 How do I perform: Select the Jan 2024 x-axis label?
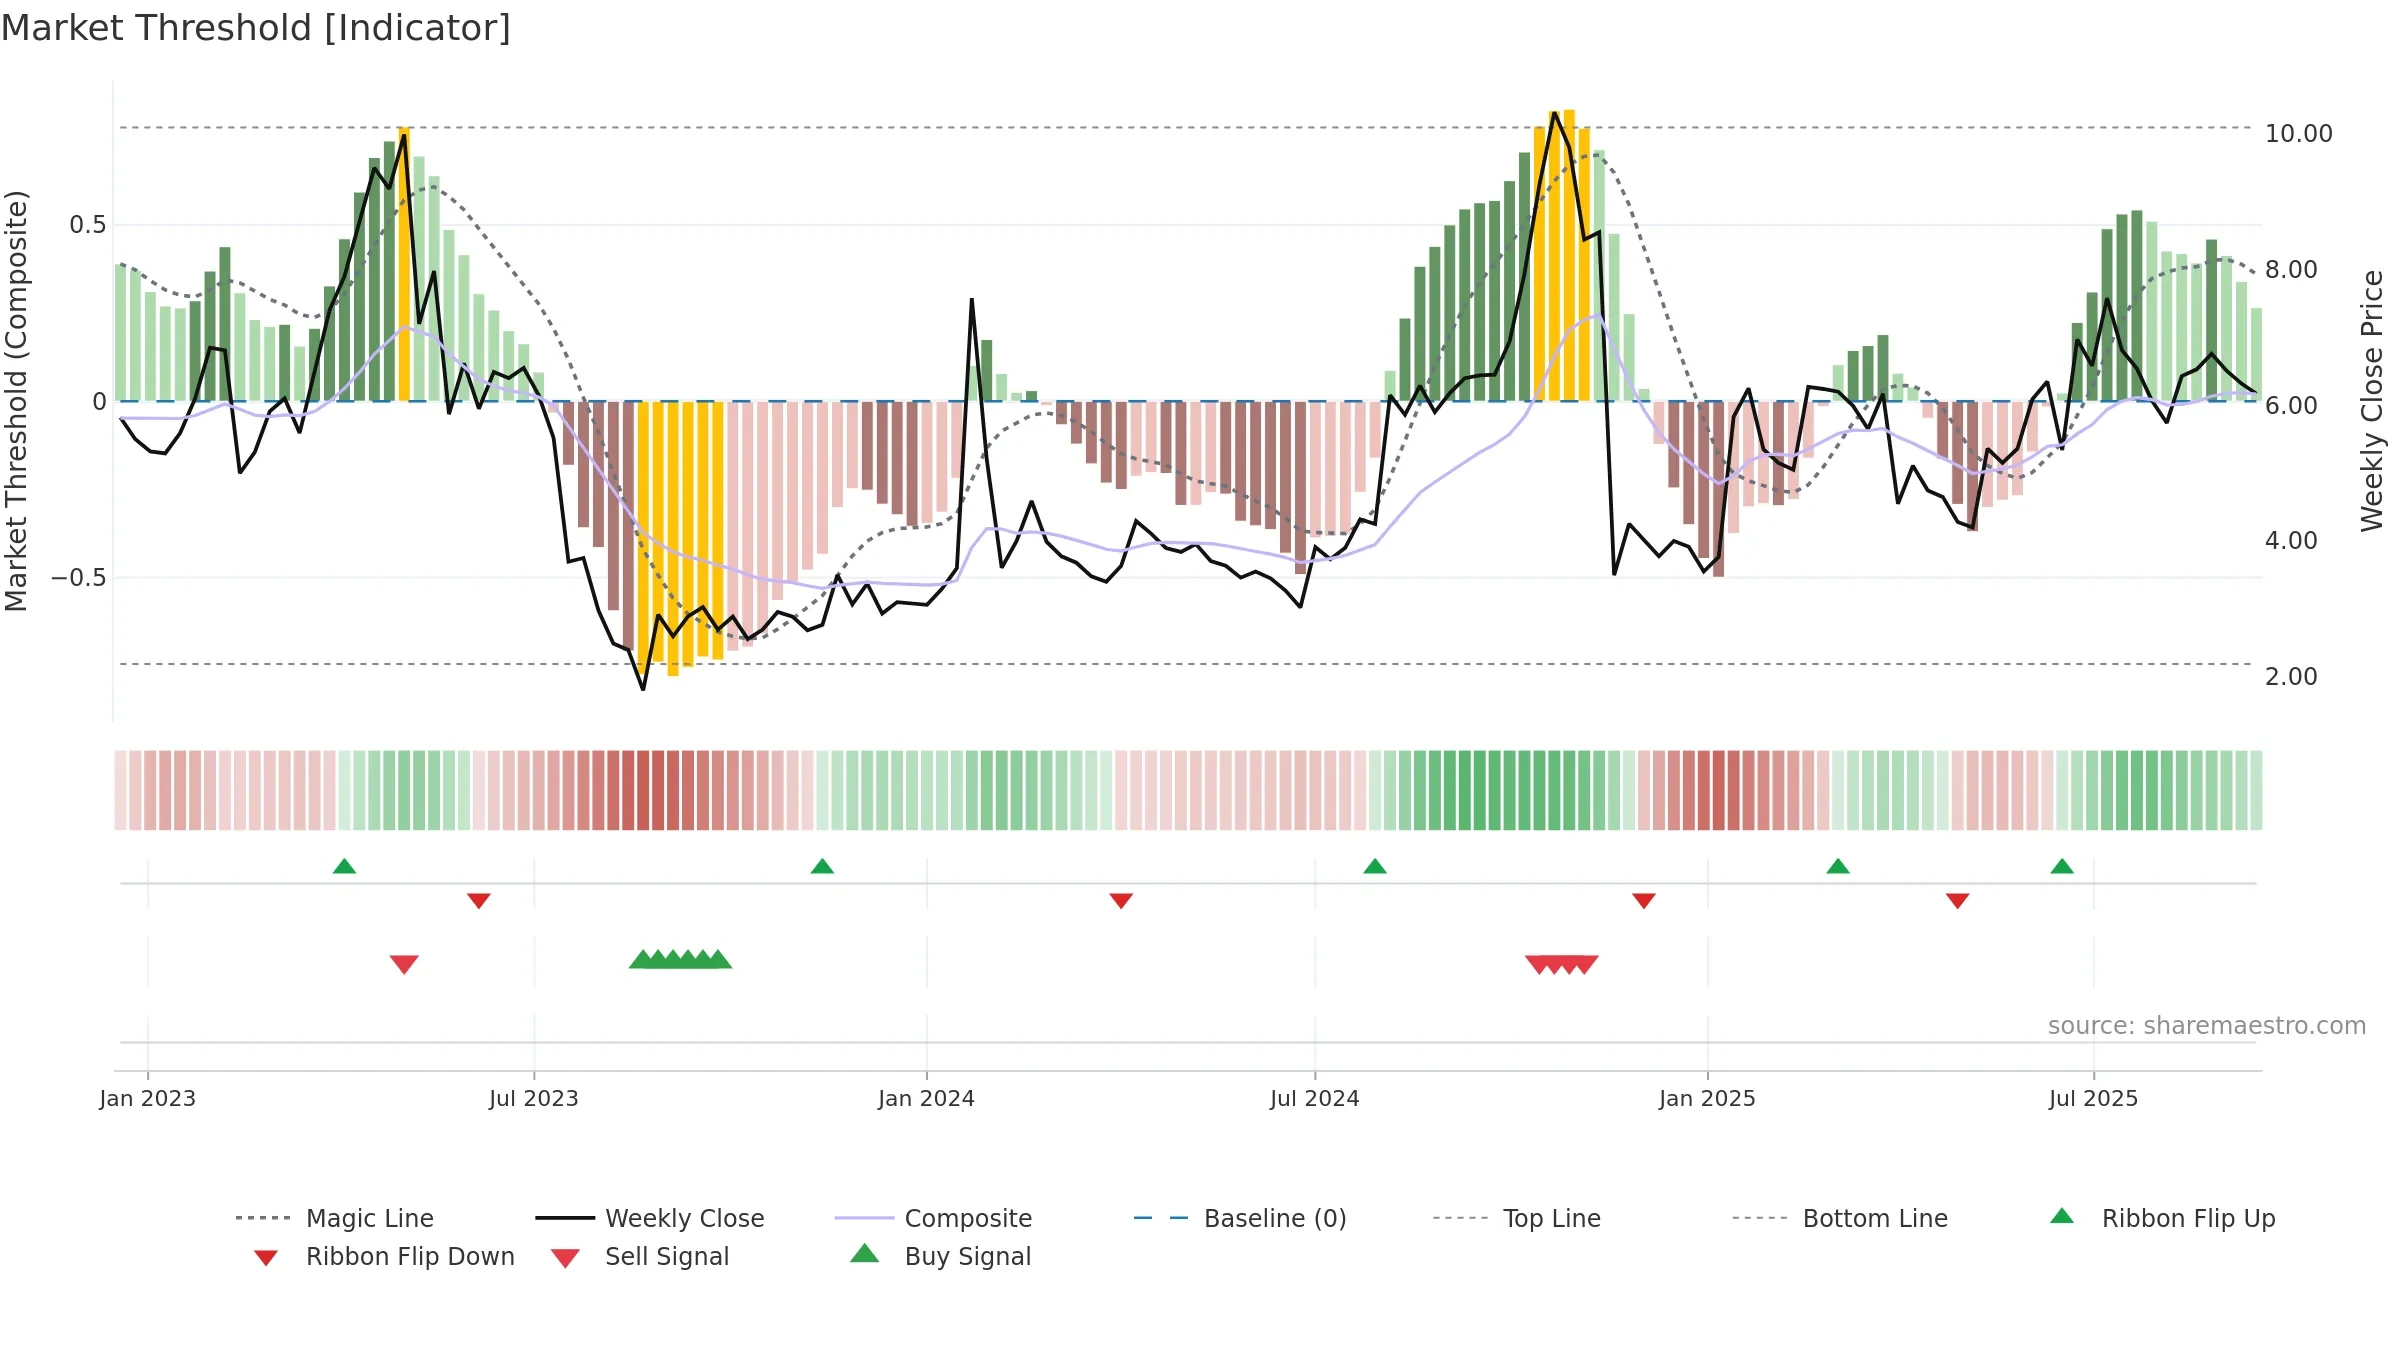tap(926, 1098)
